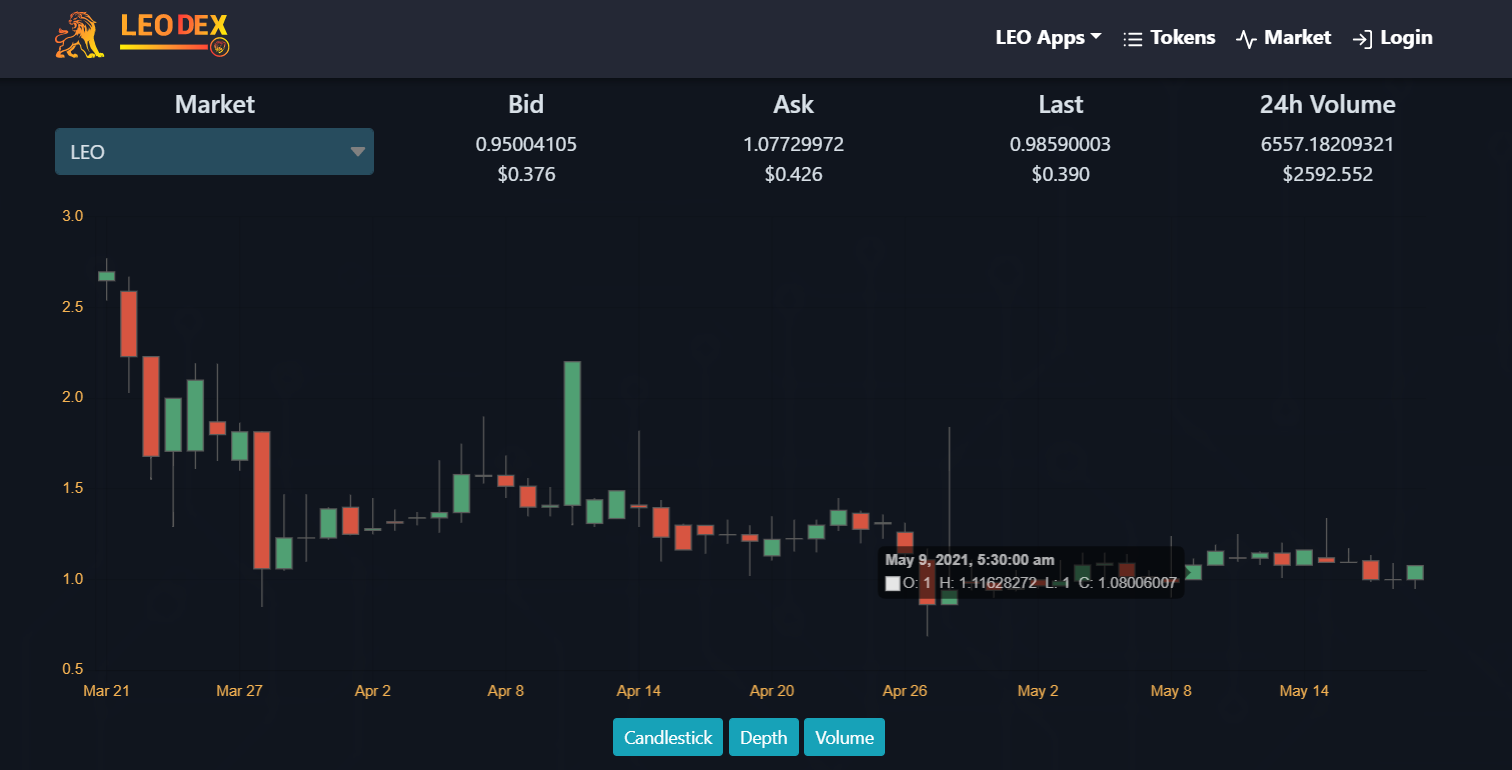Click the list icon beside Tokens
This screenshot has height=770, width=1512.
tap(1133, 39)
